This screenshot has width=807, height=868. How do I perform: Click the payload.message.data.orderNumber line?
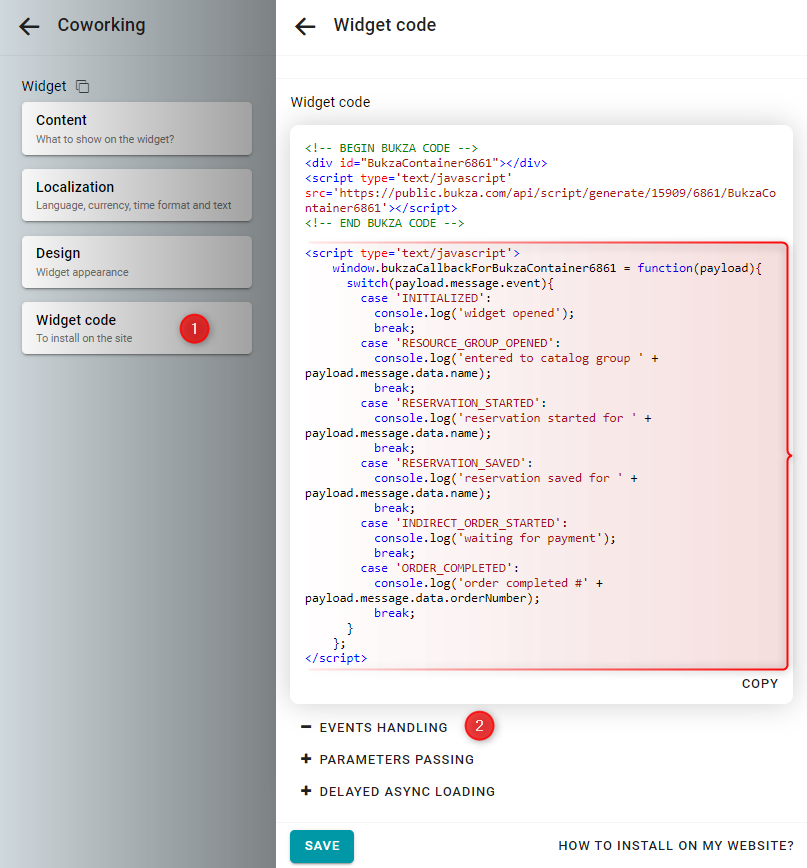coord(422,598)
